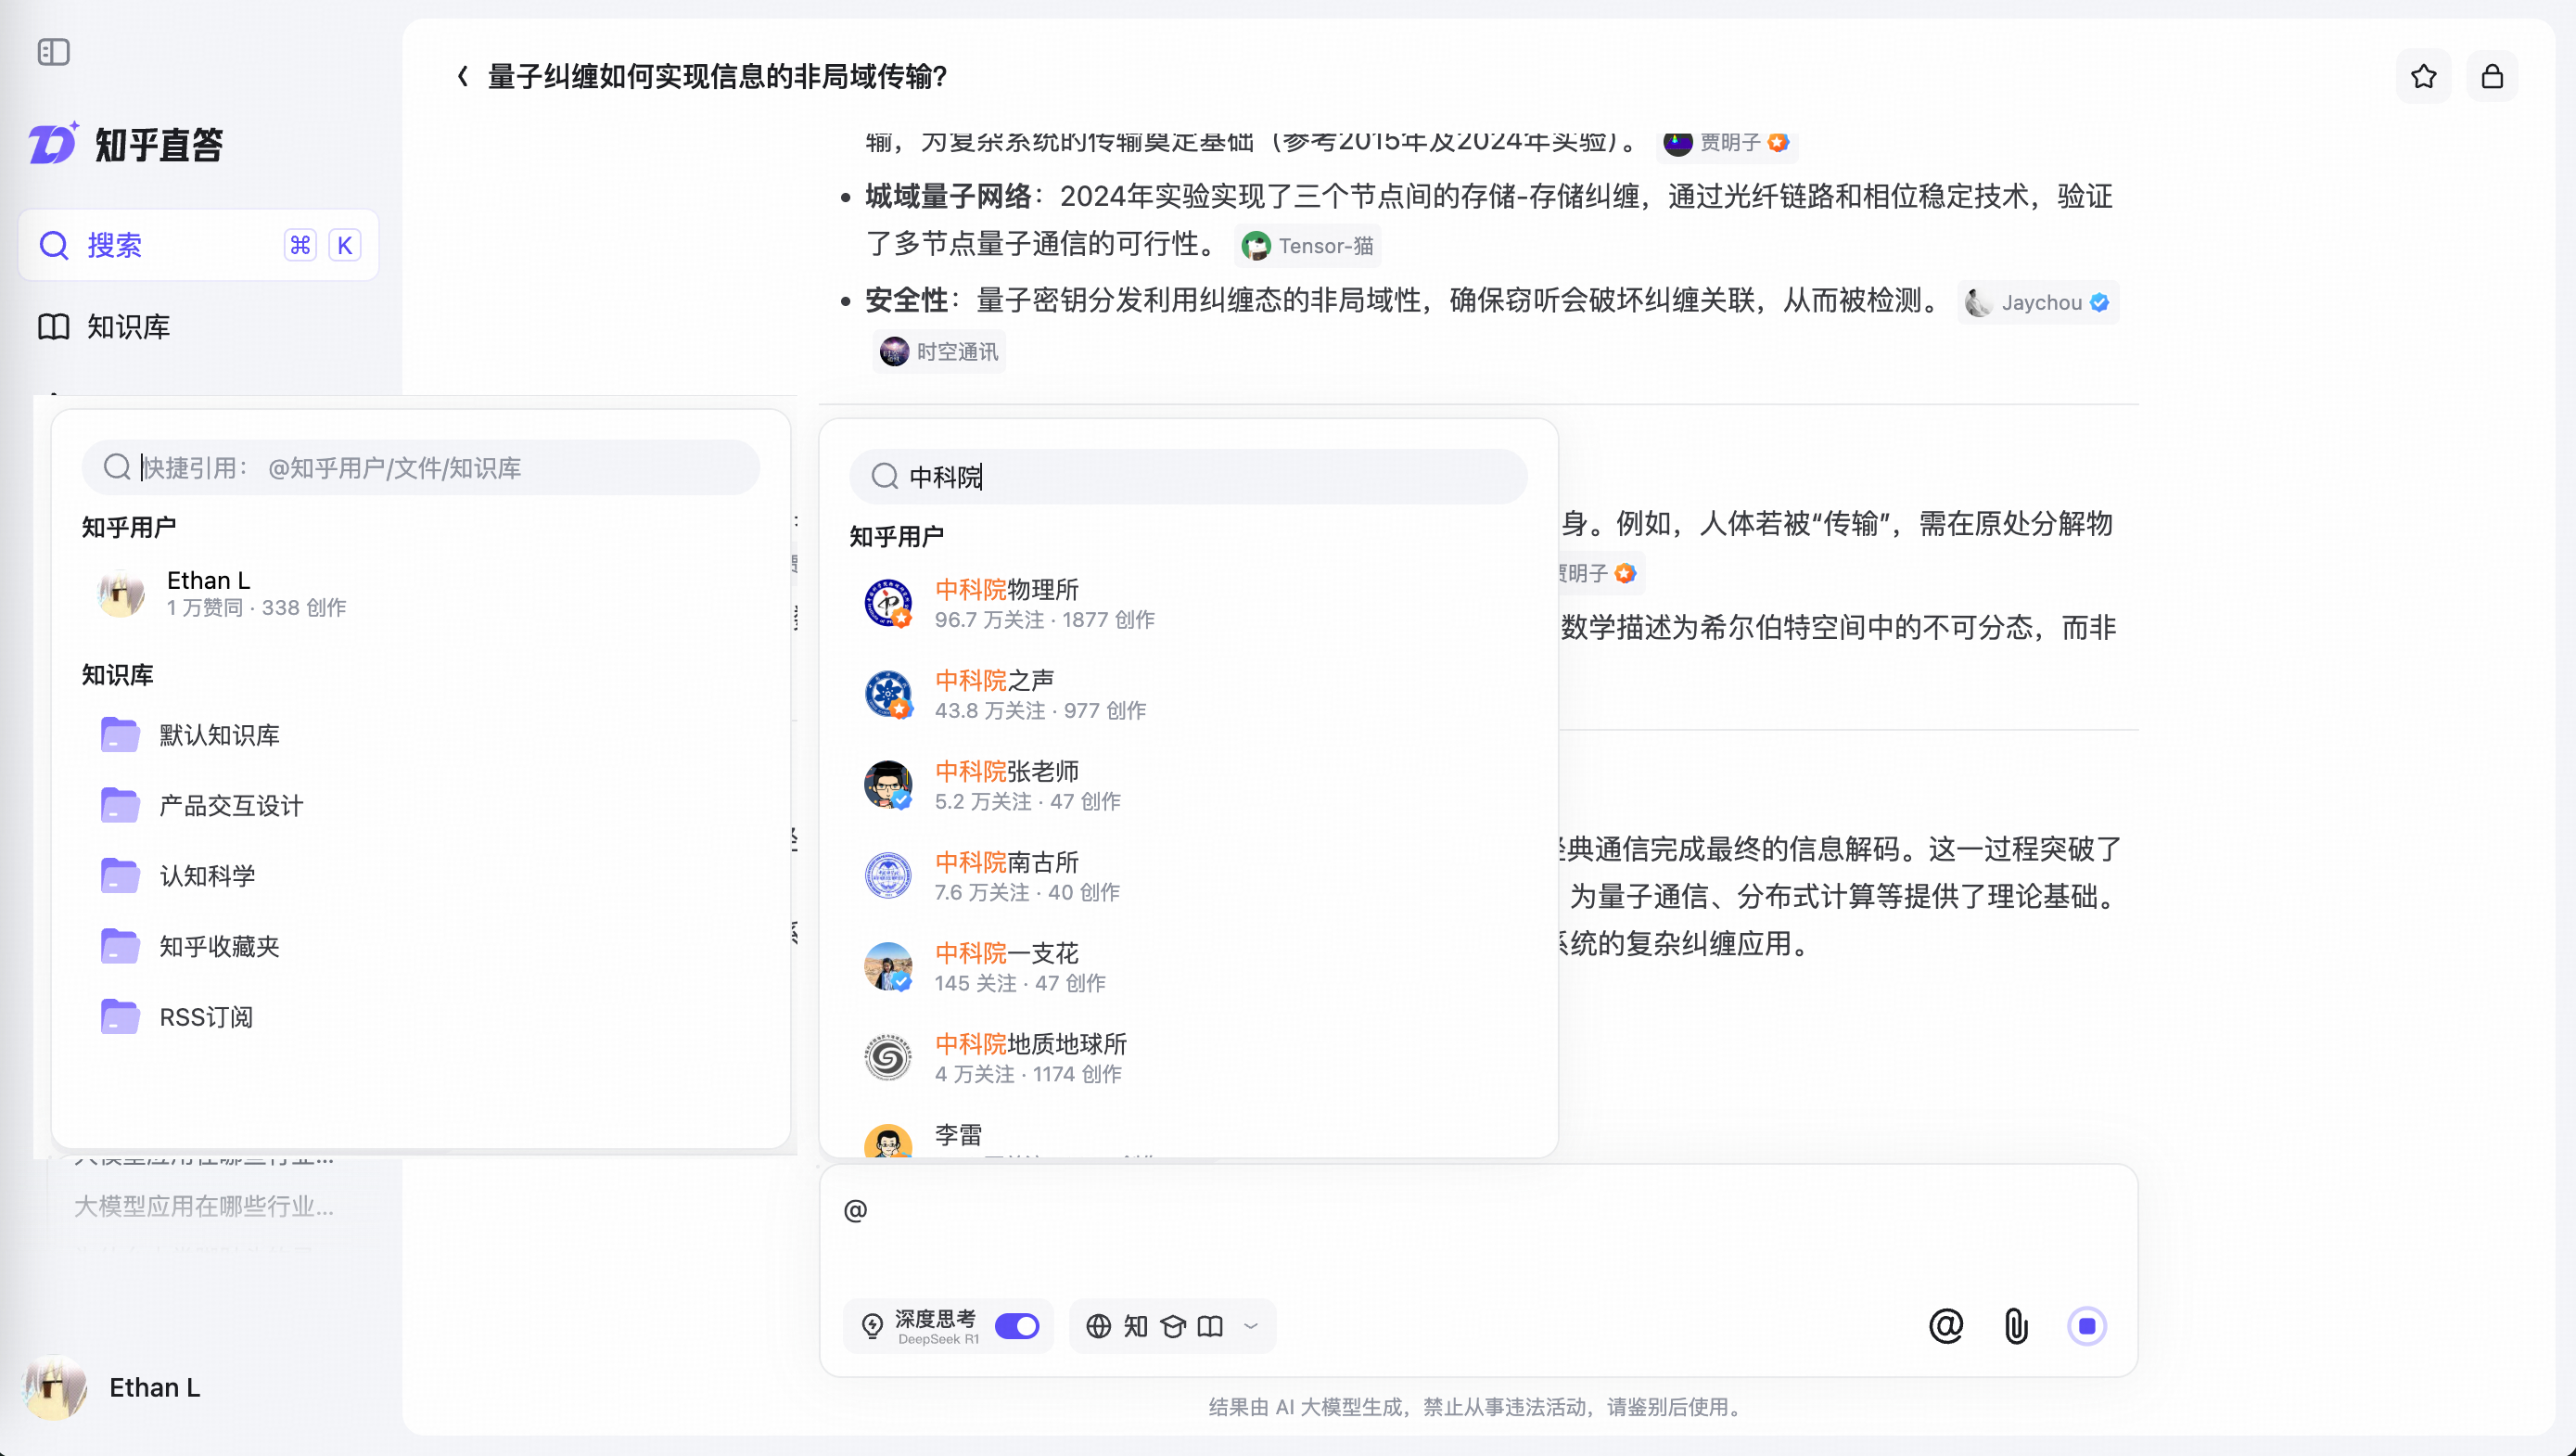Click the @ mention icon button
This screenshot has width=2576, height=1456.
1945,1326
